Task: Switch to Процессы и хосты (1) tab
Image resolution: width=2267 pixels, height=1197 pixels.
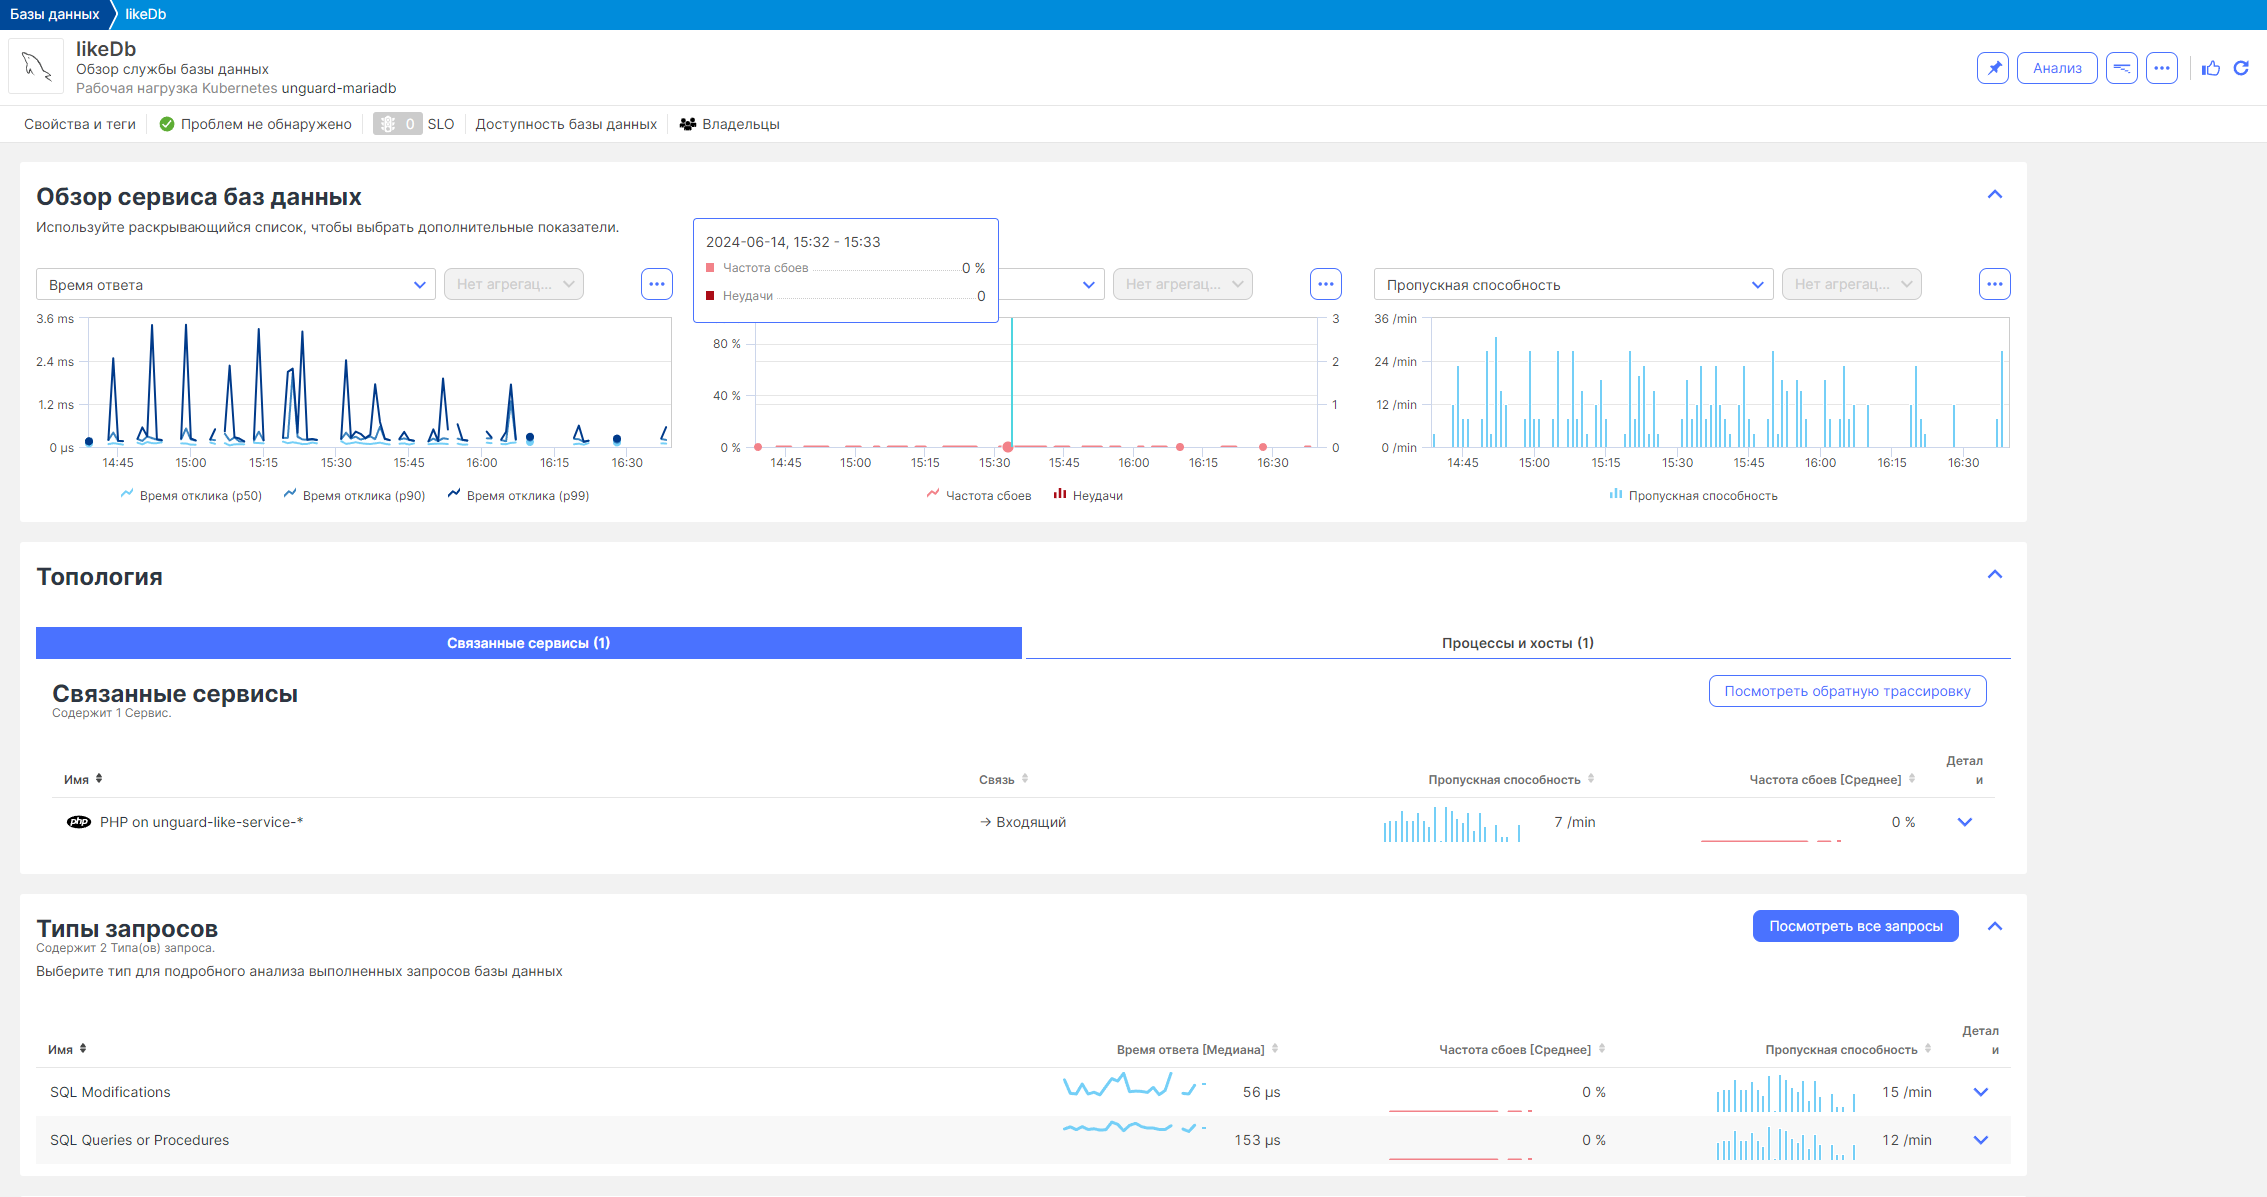Action: (1517, 643)
